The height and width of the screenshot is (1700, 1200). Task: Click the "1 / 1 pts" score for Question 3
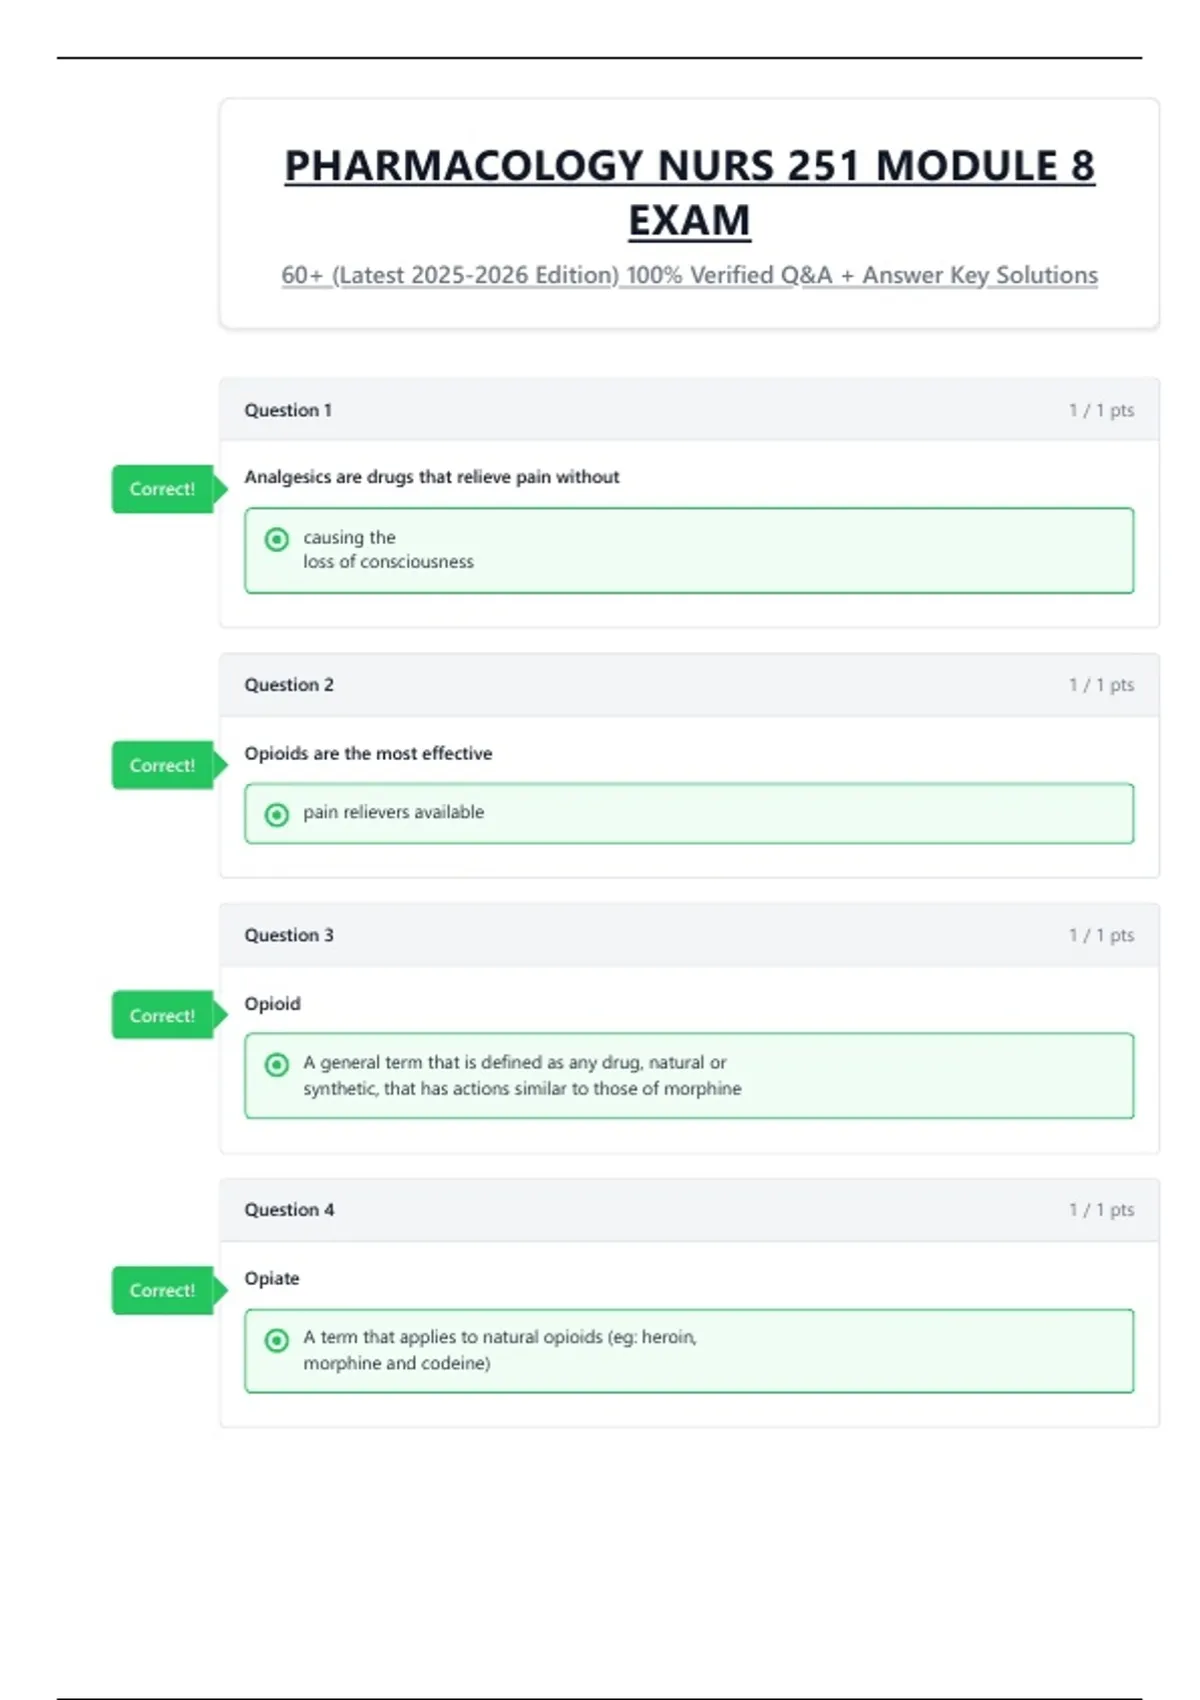click(1101, 935)
